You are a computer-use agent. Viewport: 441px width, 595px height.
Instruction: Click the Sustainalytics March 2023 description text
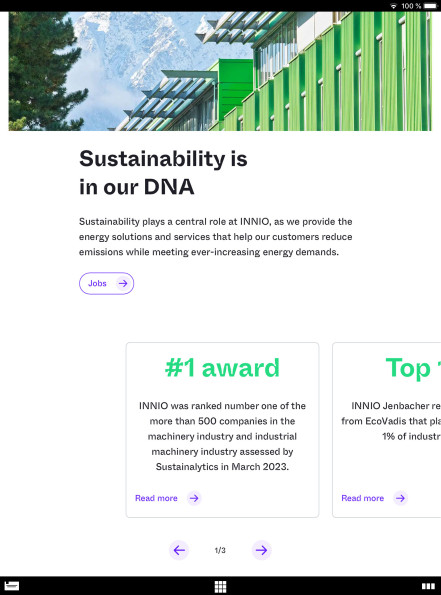[x=222, y=436]
